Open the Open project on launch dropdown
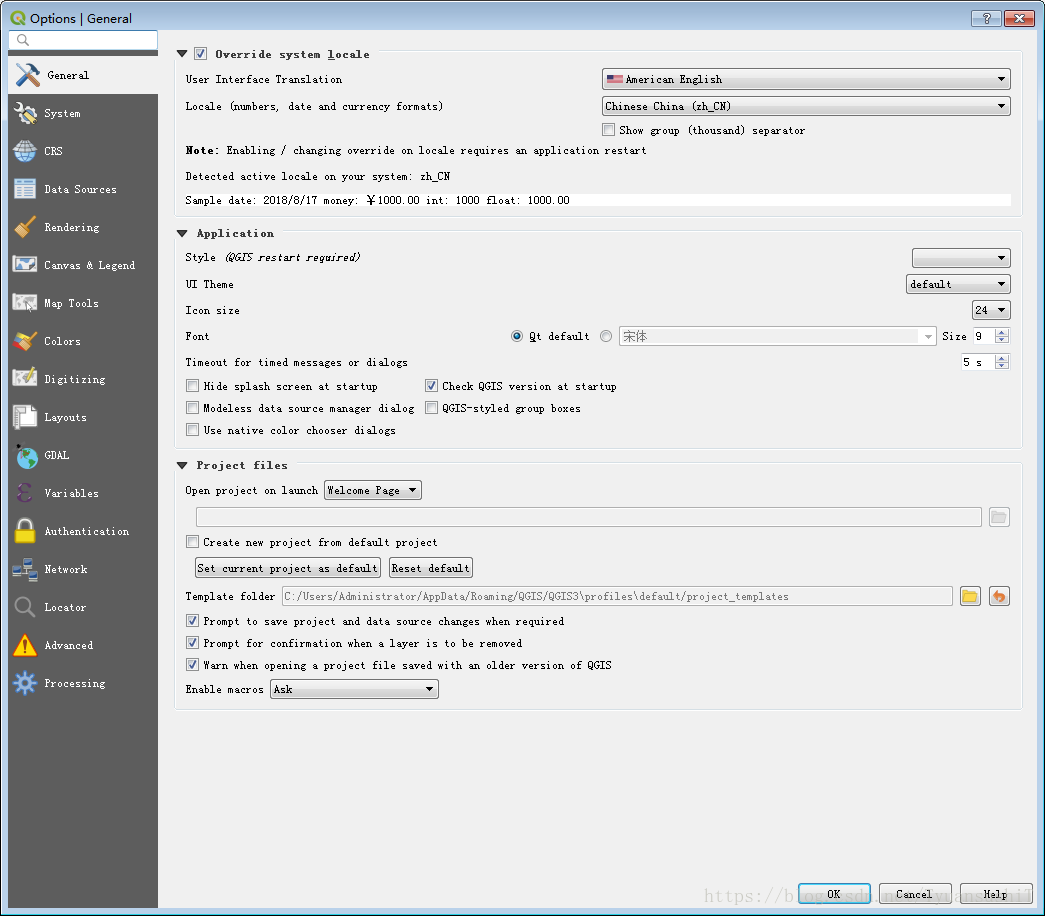The width and height of the screenshot is (1045, 916). pyautogui.click(x=373, y=490)
